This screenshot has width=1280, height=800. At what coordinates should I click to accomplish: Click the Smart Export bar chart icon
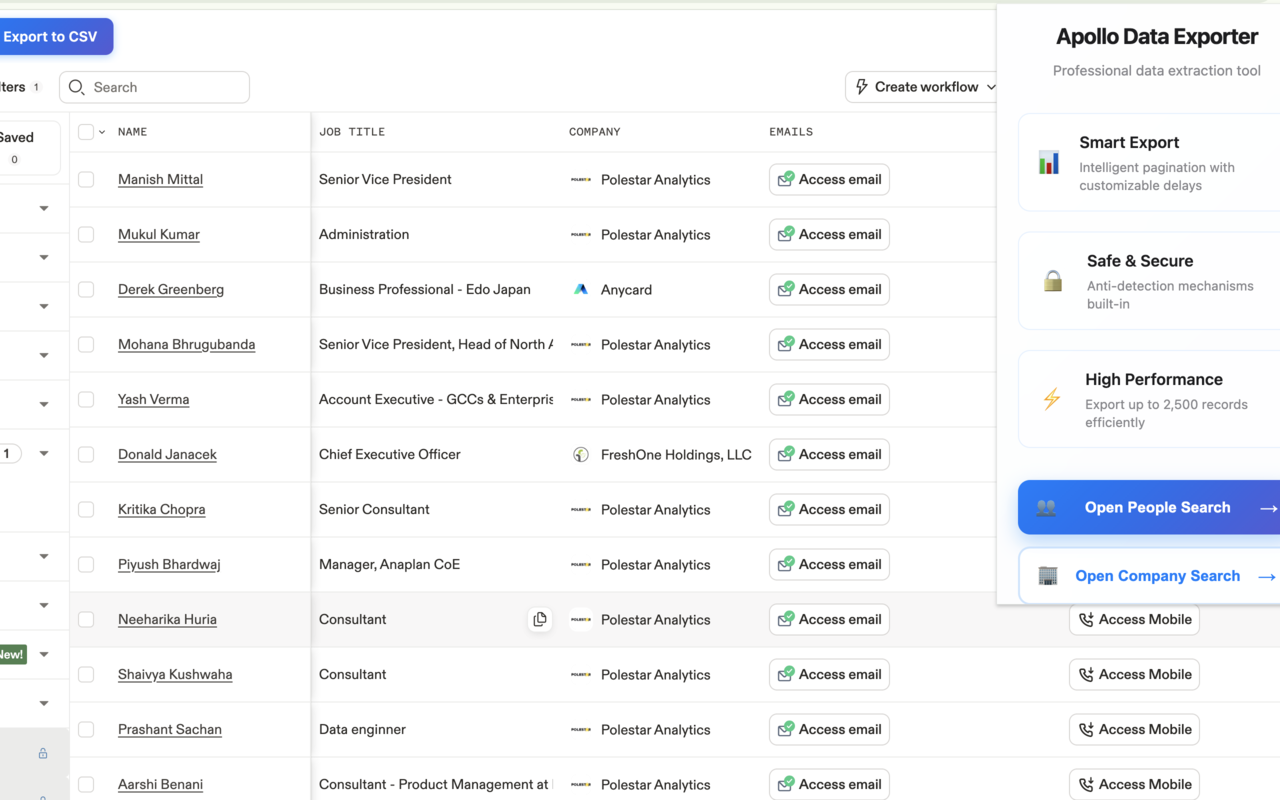(1049, 162)
